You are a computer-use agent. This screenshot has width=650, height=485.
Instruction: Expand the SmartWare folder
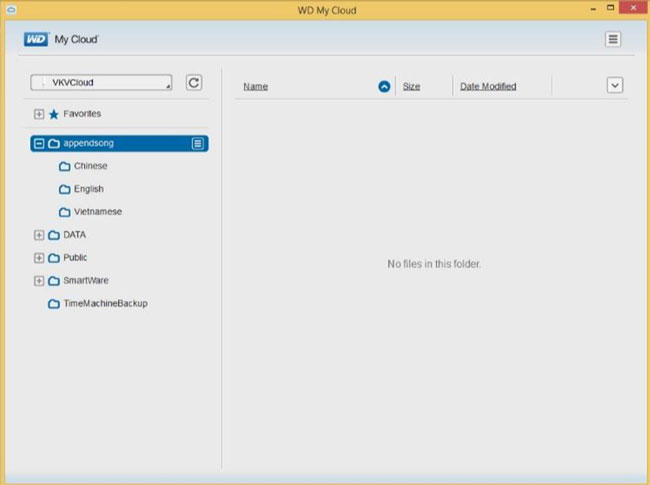coord(39,281)
